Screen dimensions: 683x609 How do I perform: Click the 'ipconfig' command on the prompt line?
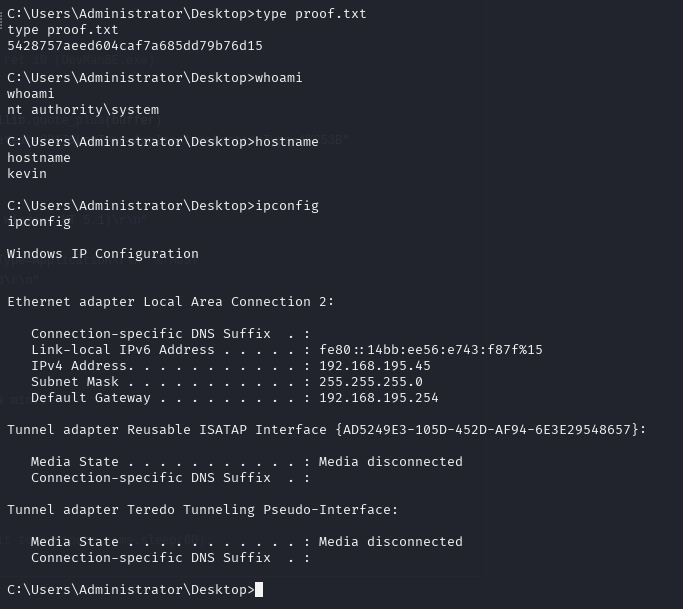click(287, 206)
